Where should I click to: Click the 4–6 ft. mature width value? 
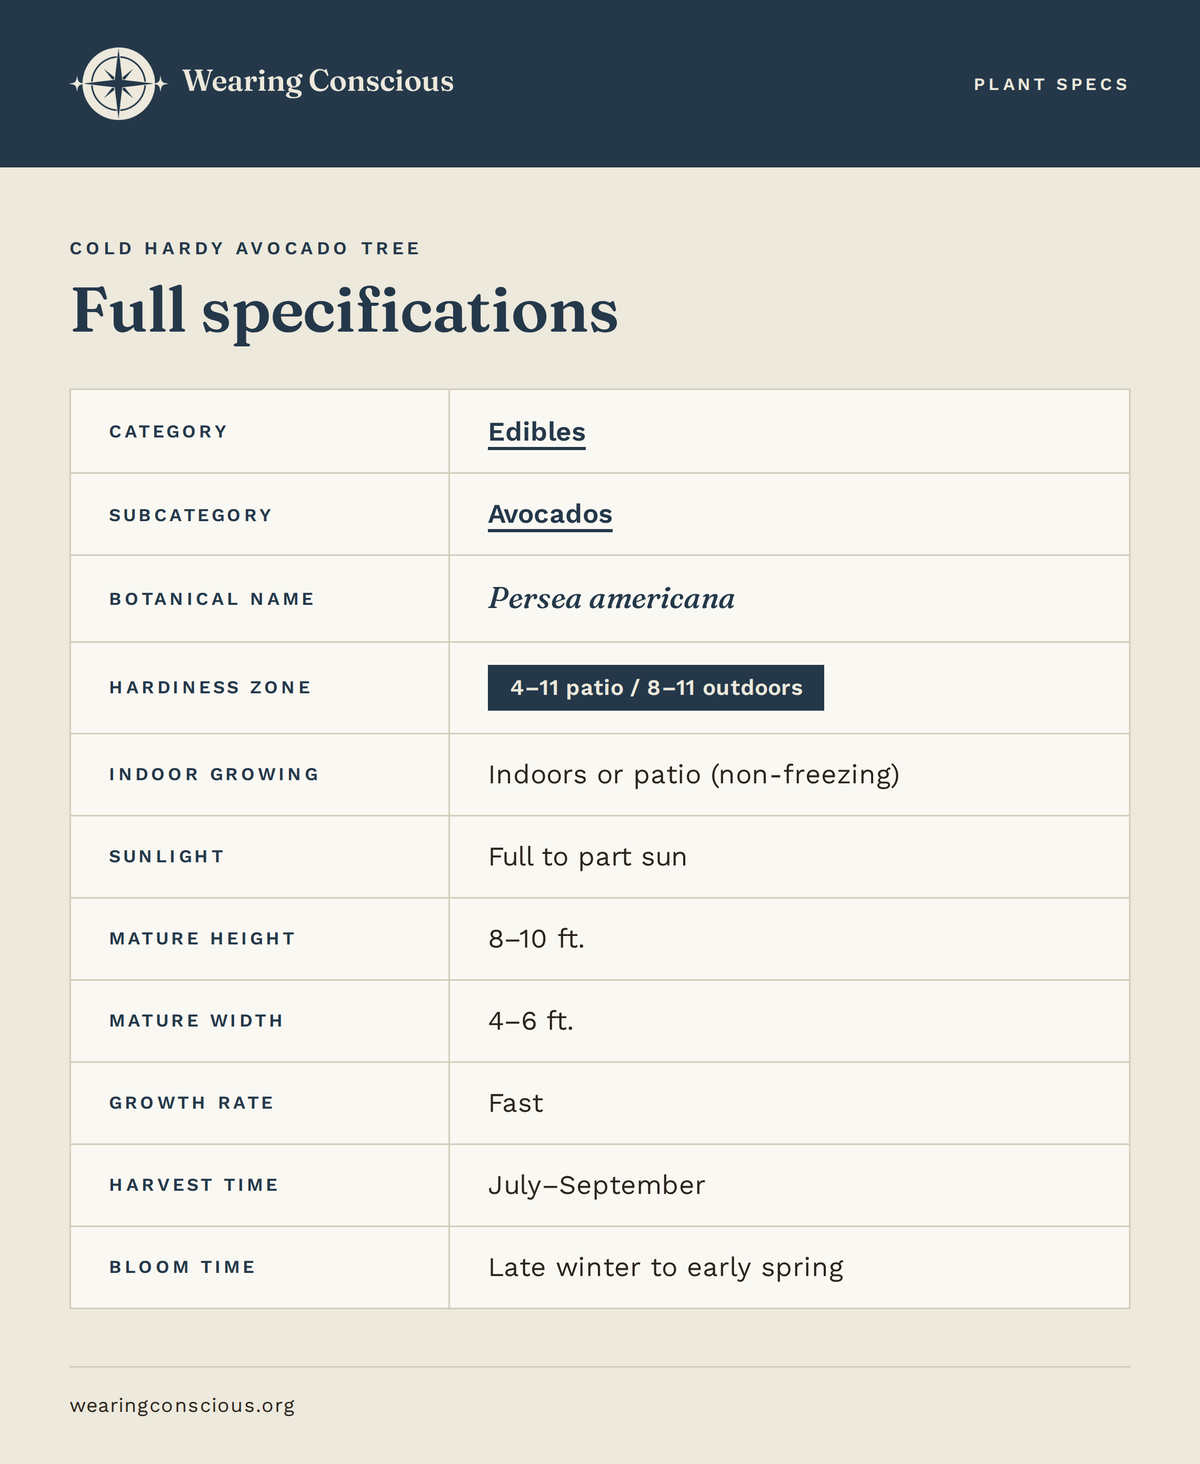[531, 1021]
